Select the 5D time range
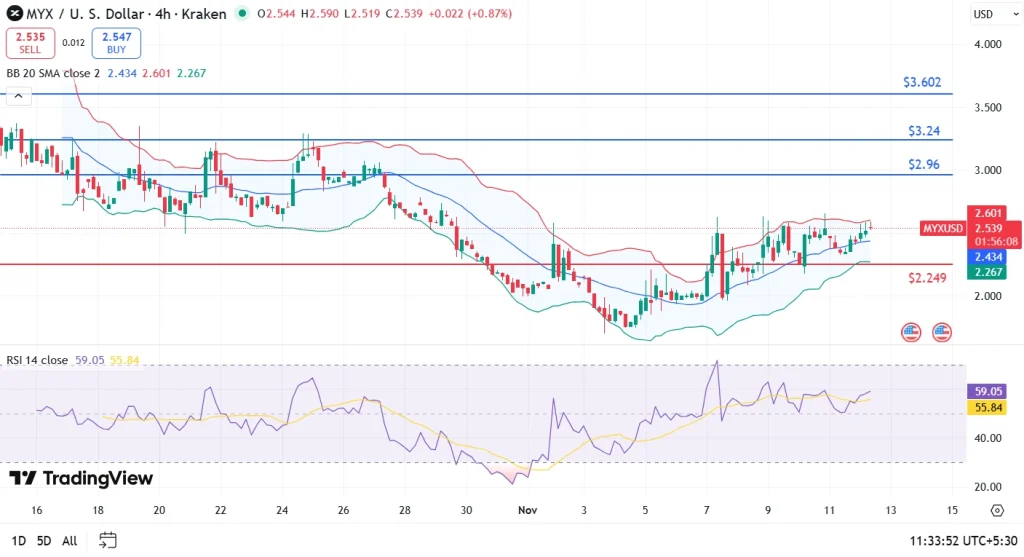 (43, 541)
